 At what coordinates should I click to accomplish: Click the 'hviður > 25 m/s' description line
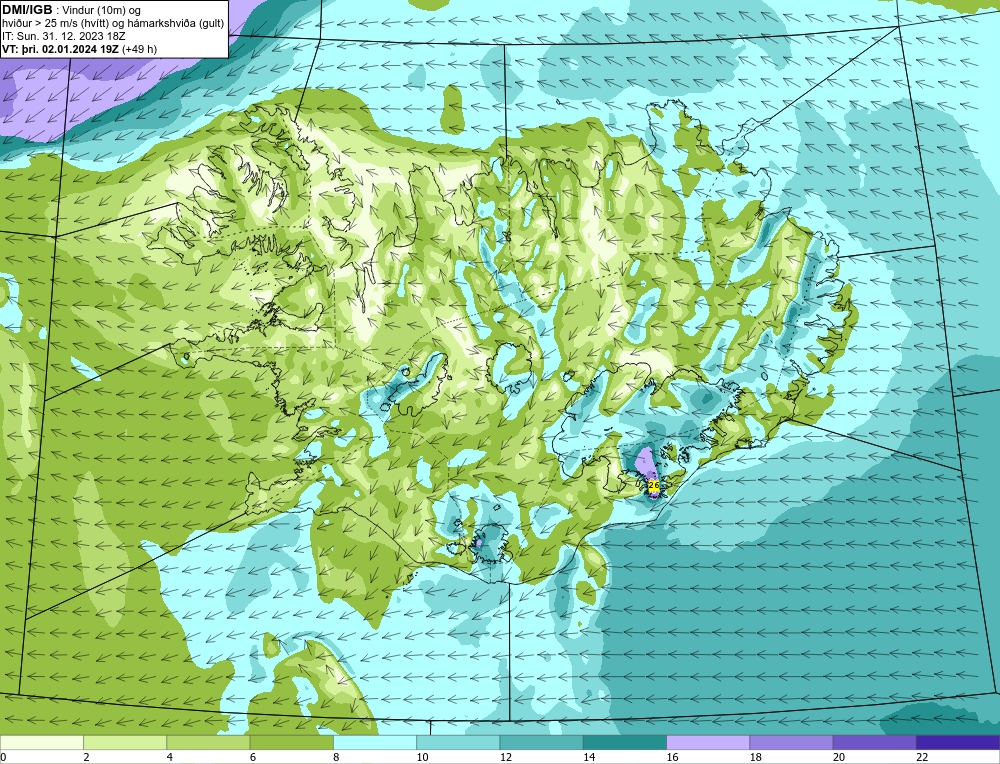tap(114, 24)
